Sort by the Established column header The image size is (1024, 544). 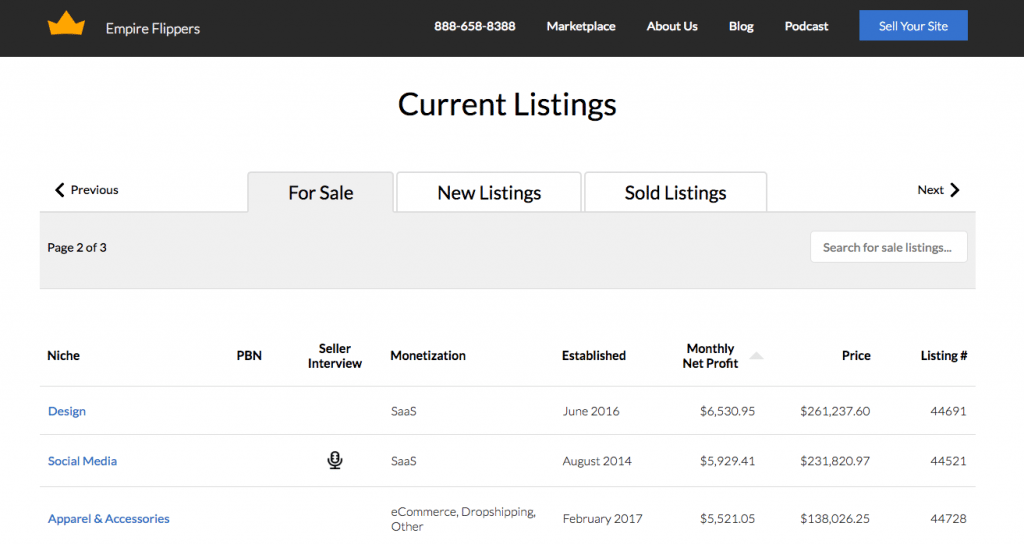click(x=594, y=356)
